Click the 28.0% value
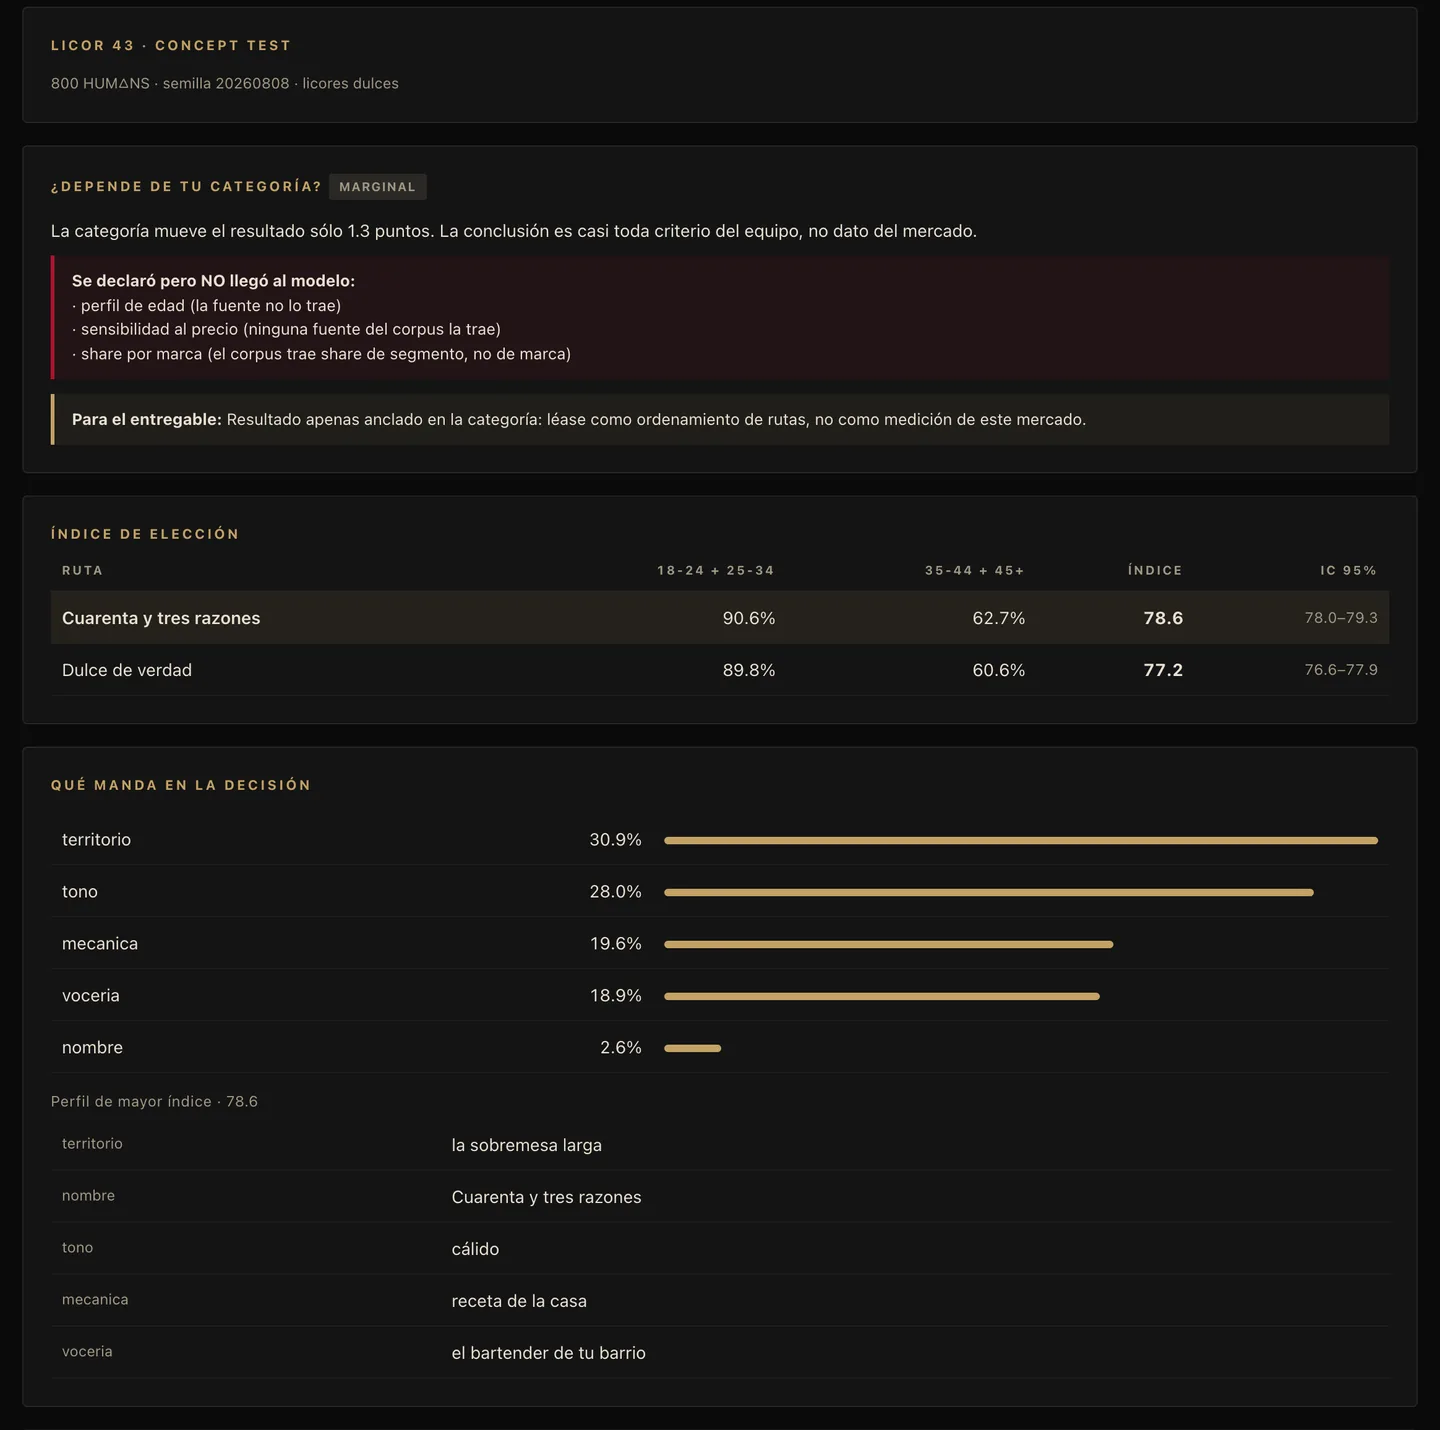Viewport: 1440px width, 1430px height. (615, 892)
